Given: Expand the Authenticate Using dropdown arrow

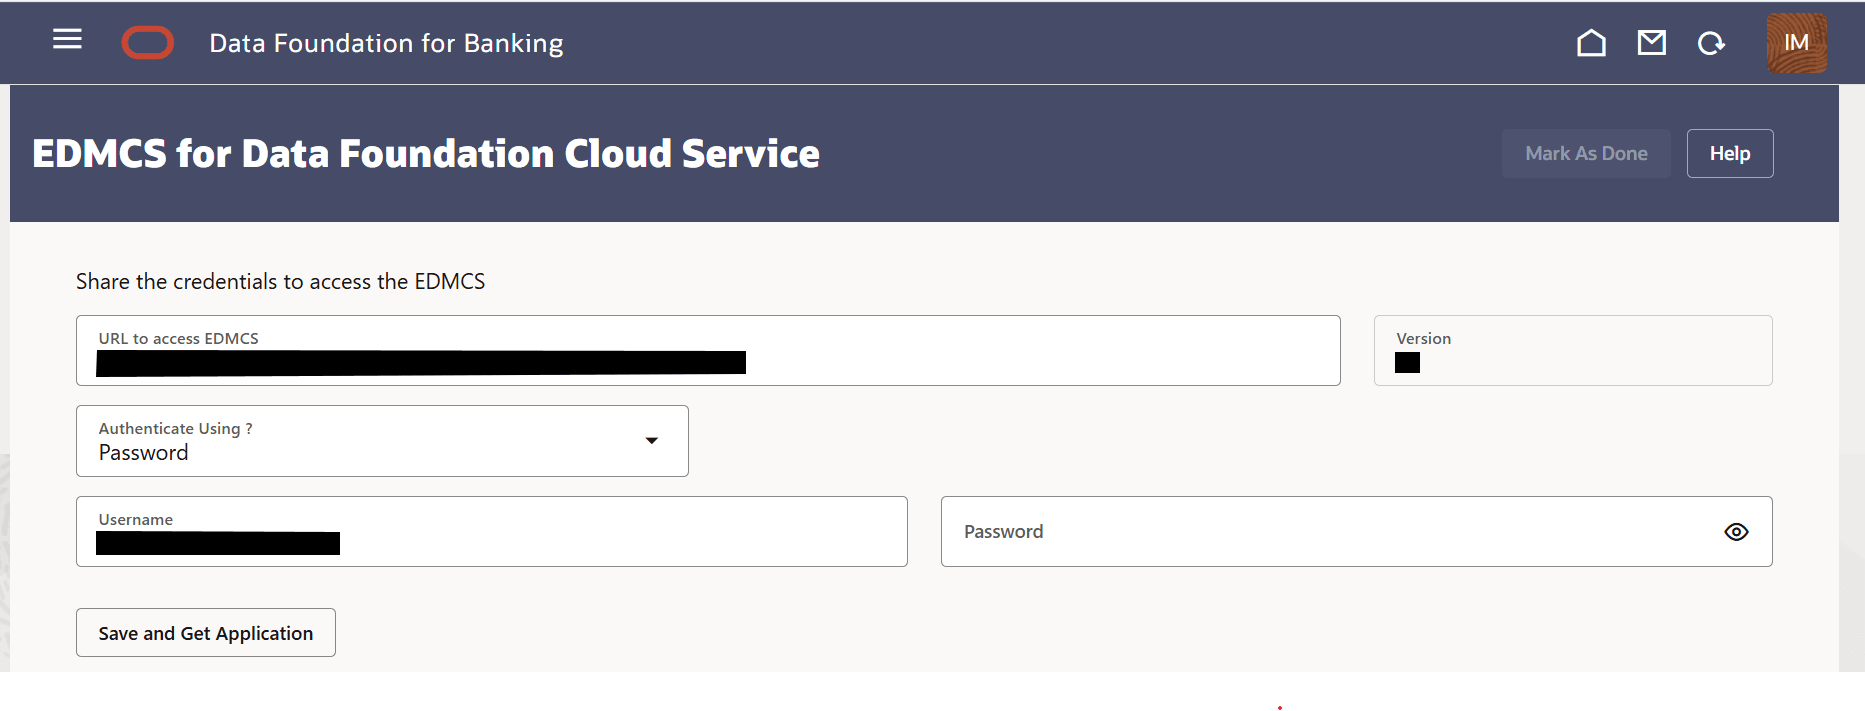Looking at the screenshot, I should [652, 441].
